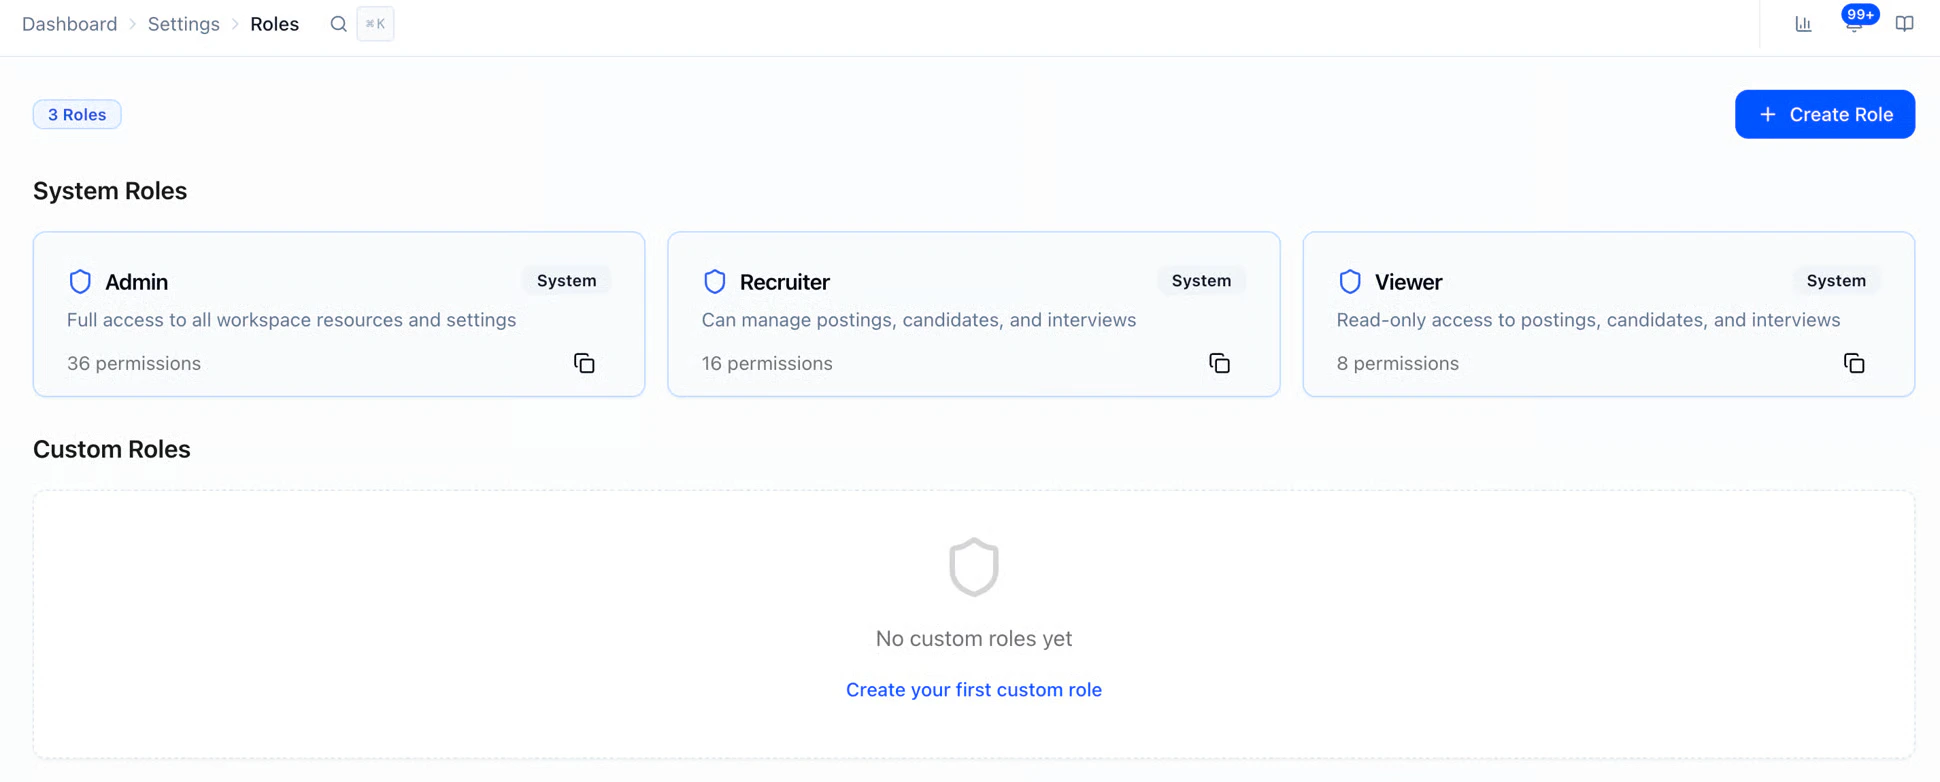Click 'Full access to all workspace resources' description

[292, 320]
